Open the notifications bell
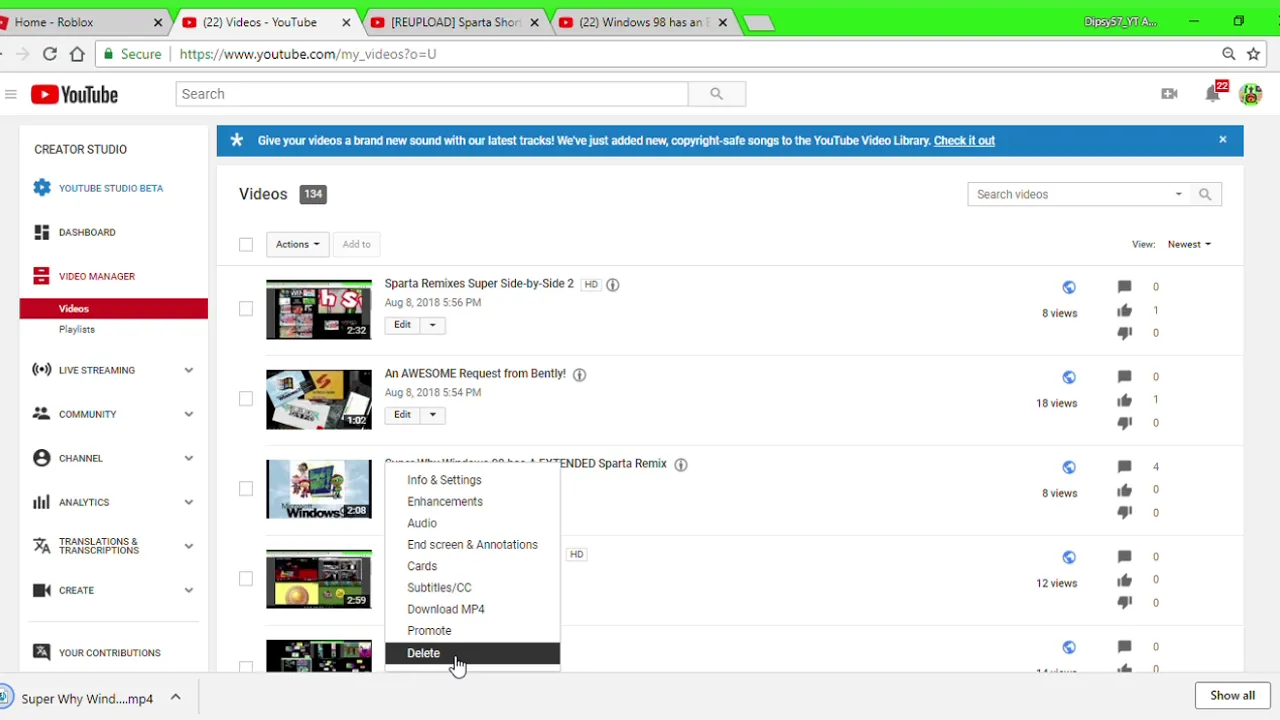Screen dimensions: 1280x720 (1213, 94)
